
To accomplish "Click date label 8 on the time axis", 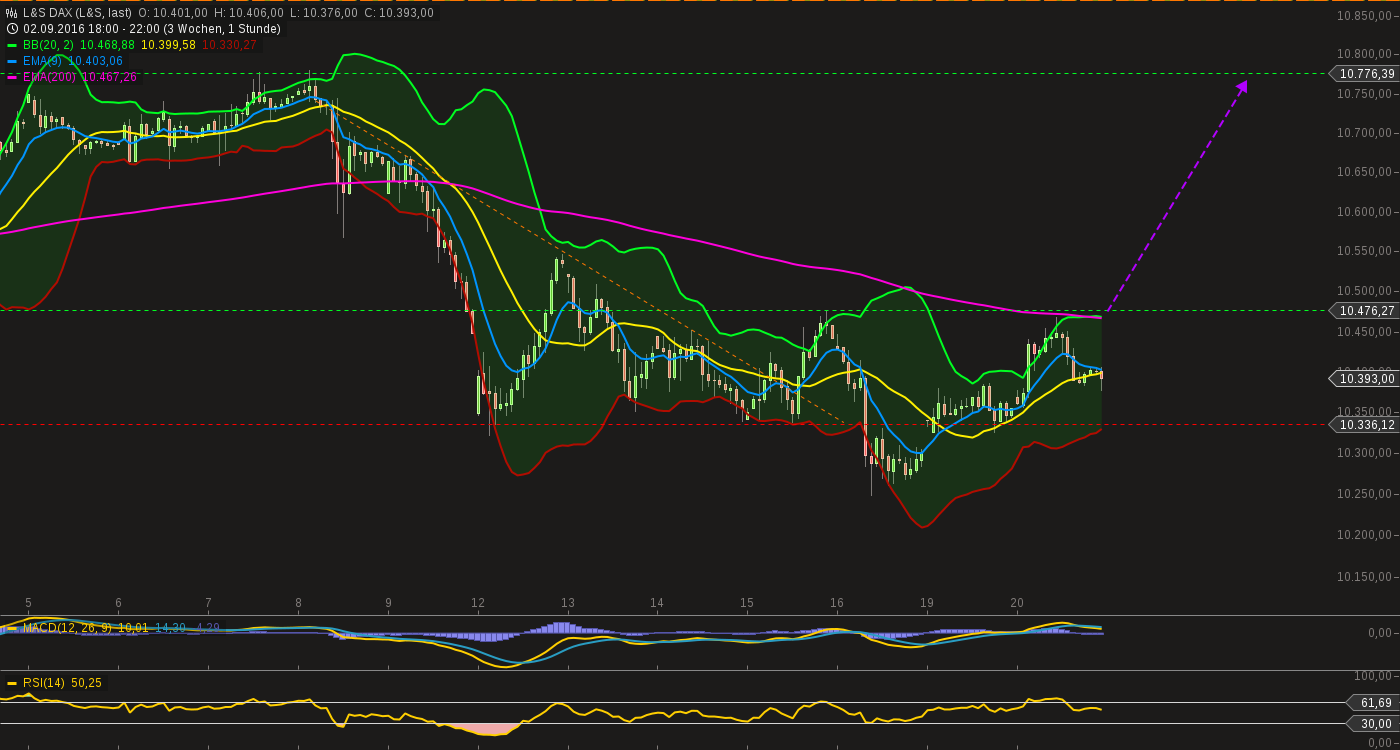I will pos(298,603).
